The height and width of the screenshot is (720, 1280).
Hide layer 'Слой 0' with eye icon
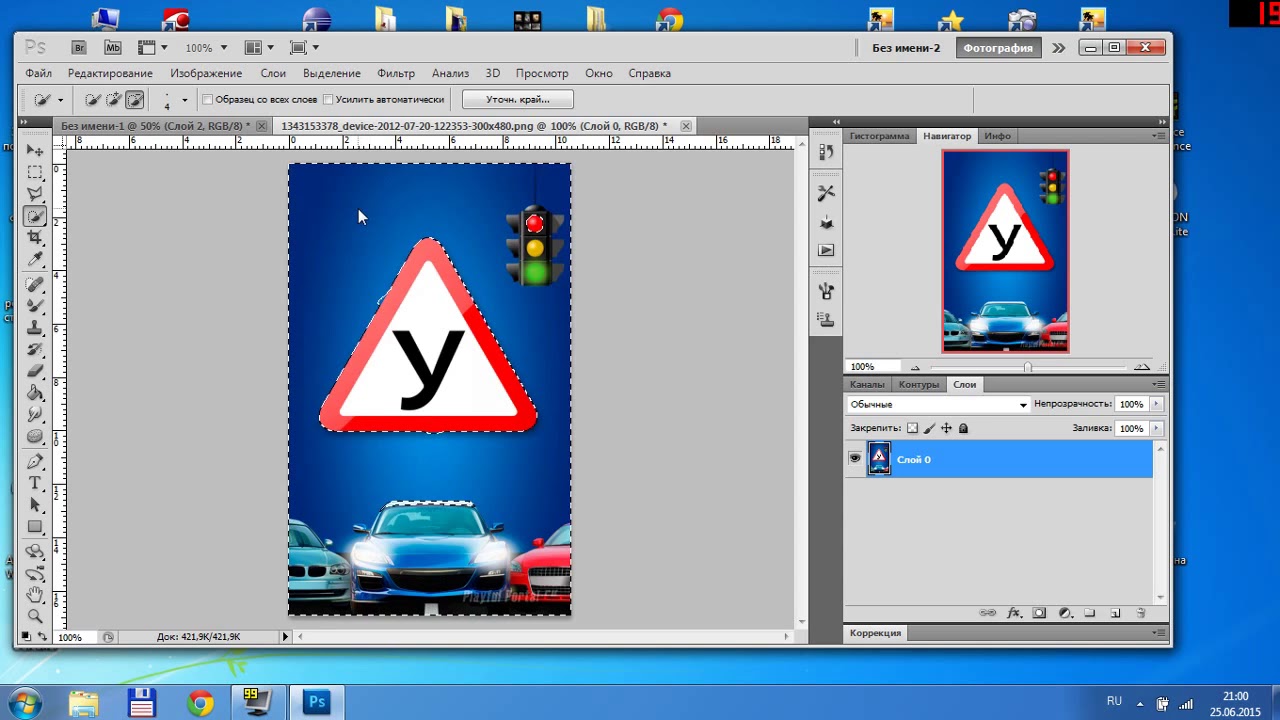tap(855, 458)
